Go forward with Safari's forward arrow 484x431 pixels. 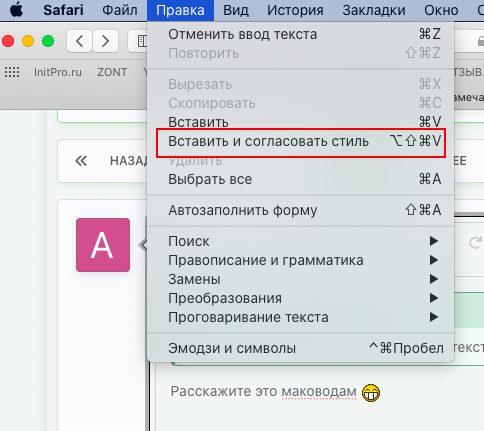105,41
